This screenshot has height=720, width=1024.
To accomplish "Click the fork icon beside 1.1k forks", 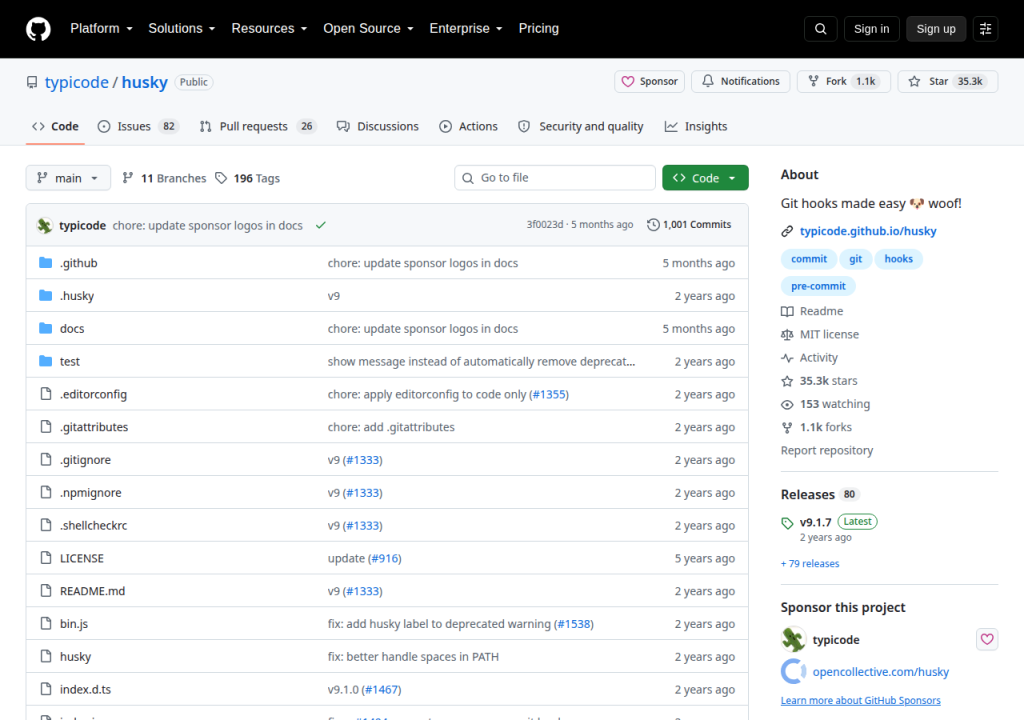I will [x=787, y=427].
